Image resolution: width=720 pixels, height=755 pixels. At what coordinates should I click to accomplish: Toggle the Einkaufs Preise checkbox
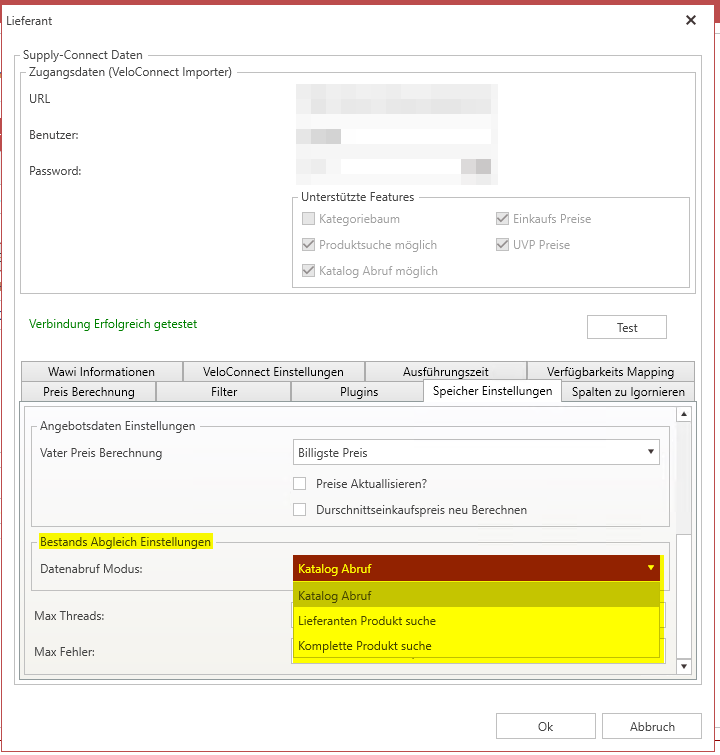pyautogui.click(x=502, y=219)
